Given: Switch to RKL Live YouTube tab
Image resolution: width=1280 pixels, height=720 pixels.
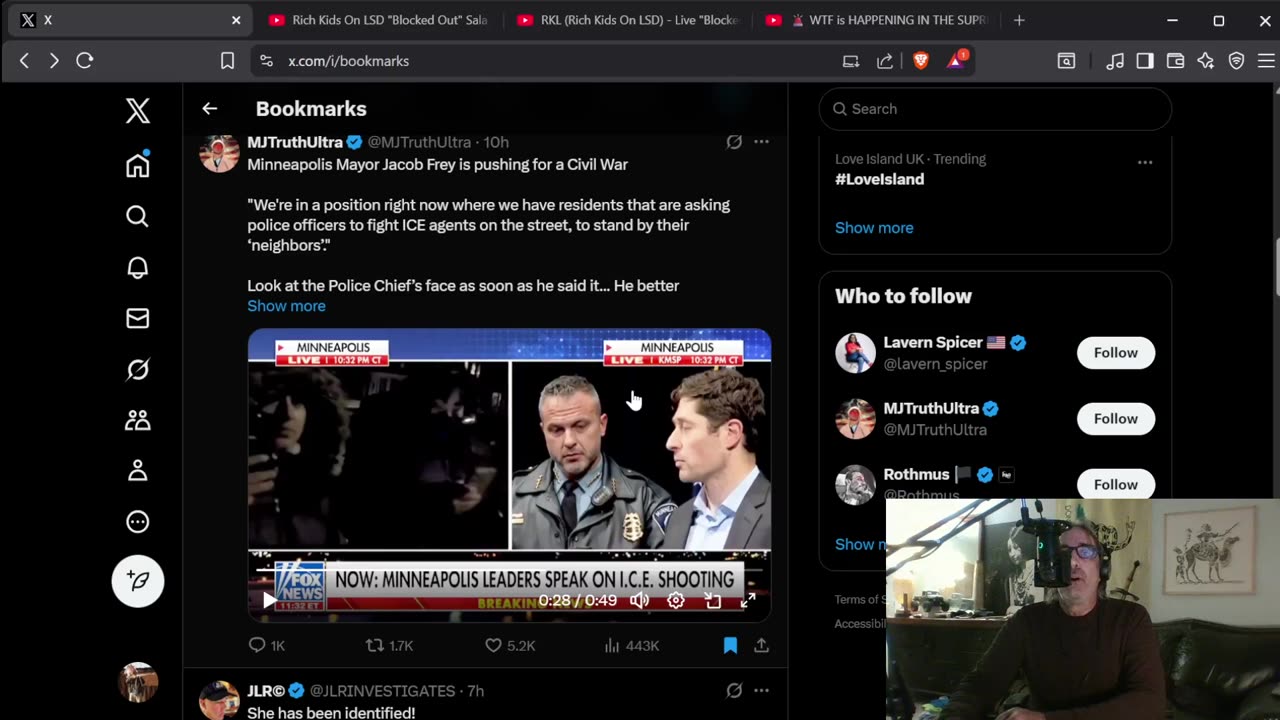Looking at the screenshot, I should [x=627, y=20].
